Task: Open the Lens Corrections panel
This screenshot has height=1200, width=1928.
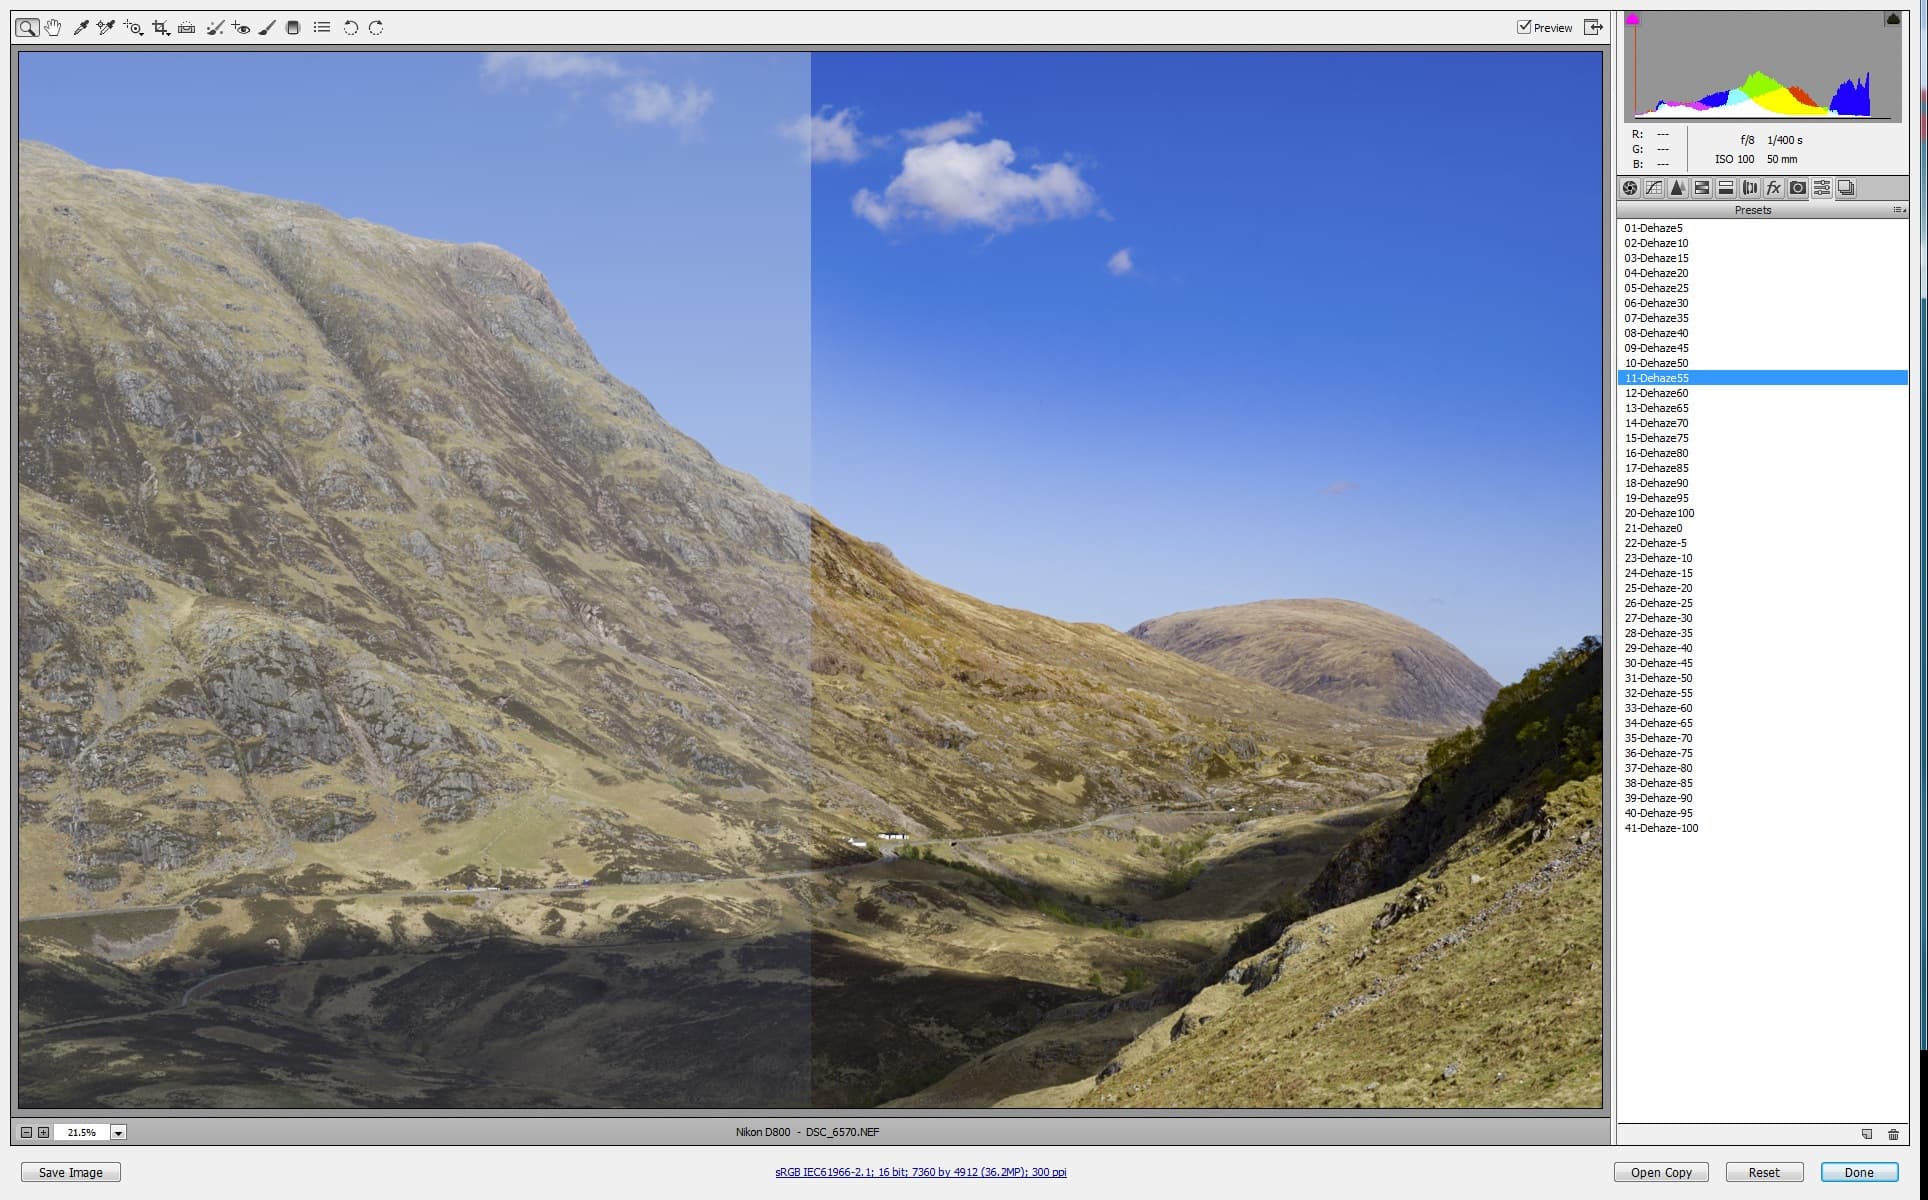Action: (x=1749, y=187)
